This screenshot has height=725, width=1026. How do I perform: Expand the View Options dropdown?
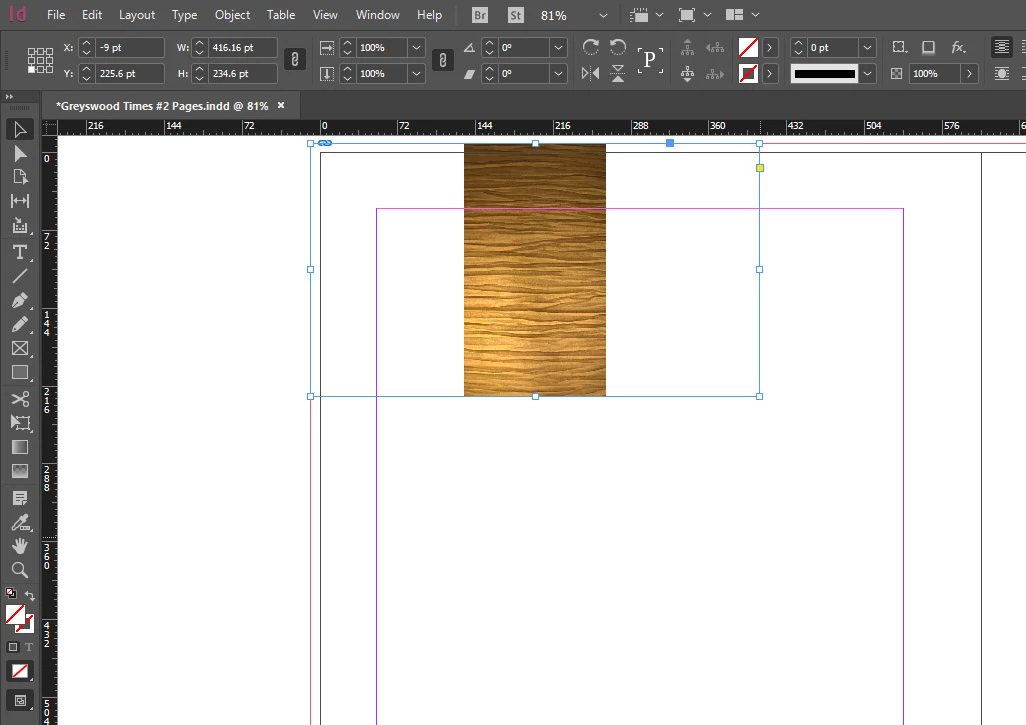click(x=660, y=14)
